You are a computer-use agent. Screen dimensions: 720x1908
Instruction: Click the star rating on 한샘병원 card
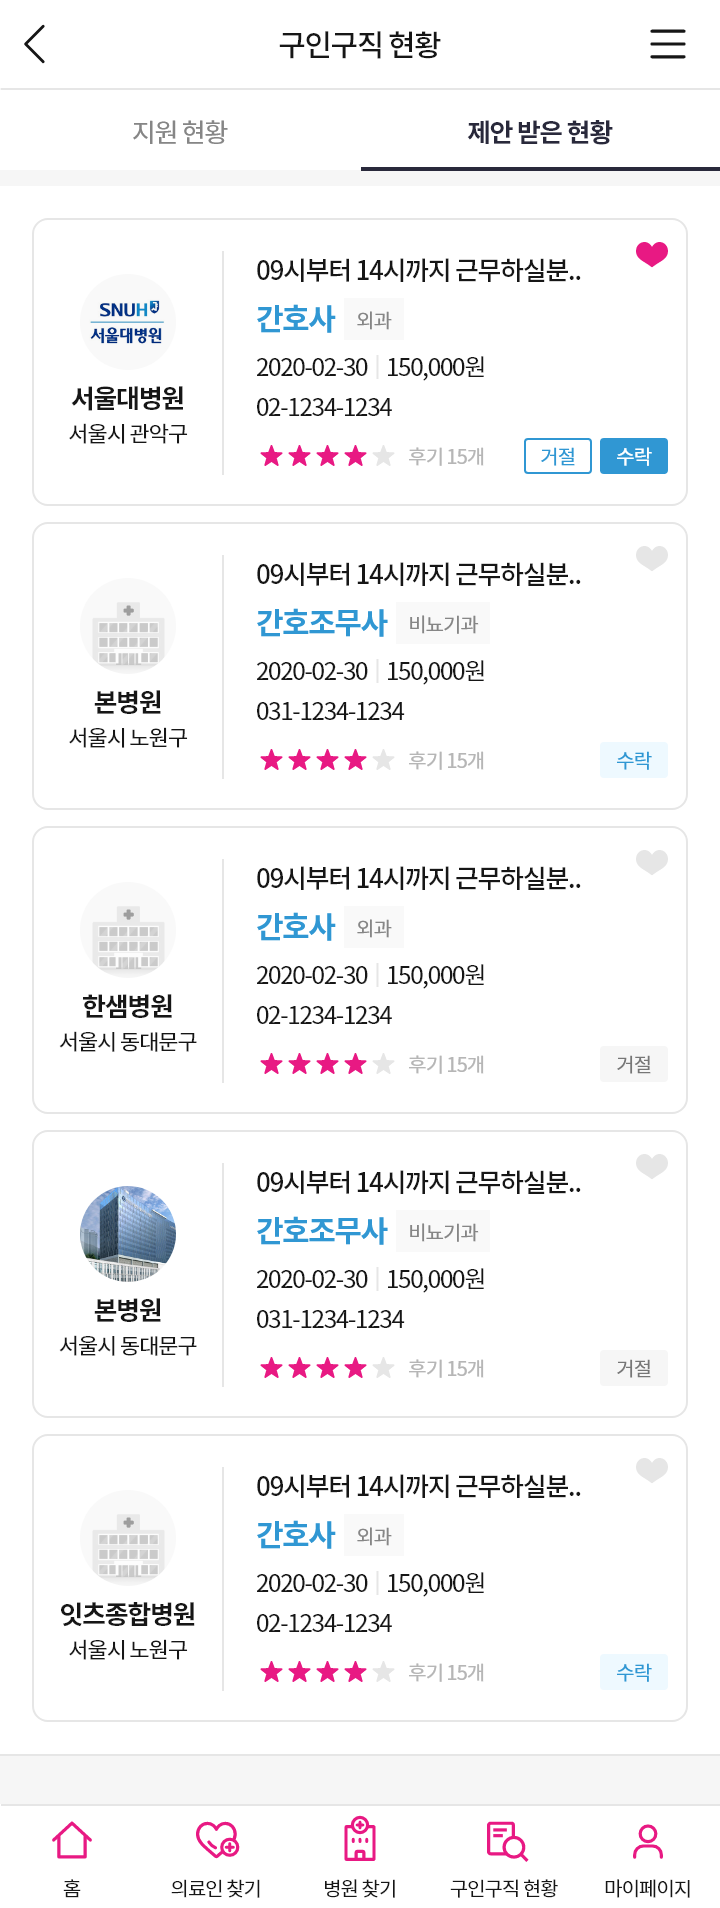pos(327,1064)
